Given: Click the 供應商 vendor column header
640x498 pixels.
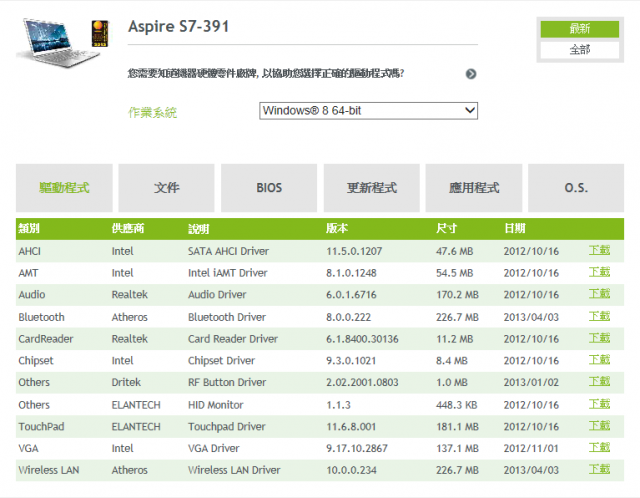Looking at the screenshot, I should (128, 228).
